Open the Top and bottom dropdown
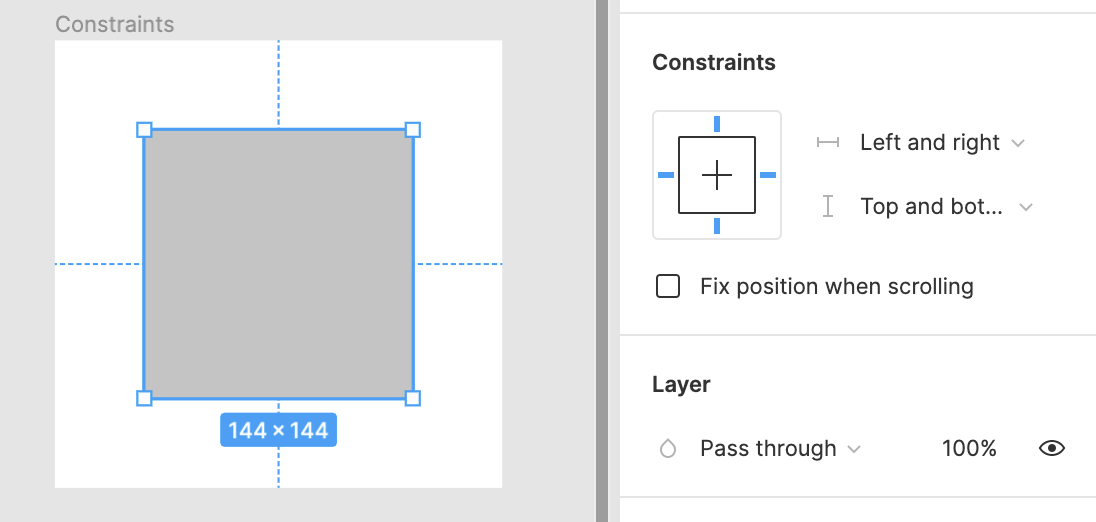This screenshot has width=1096, height=522. tap(946, 207)
